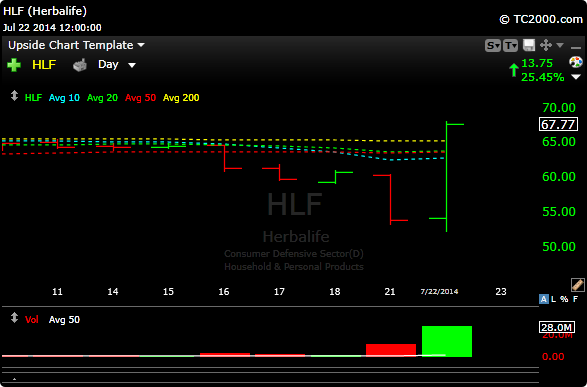This screenshot has width=587, height=387.
Task: Click the drawing tools pencil icon
Action: [x=578, y=285]
